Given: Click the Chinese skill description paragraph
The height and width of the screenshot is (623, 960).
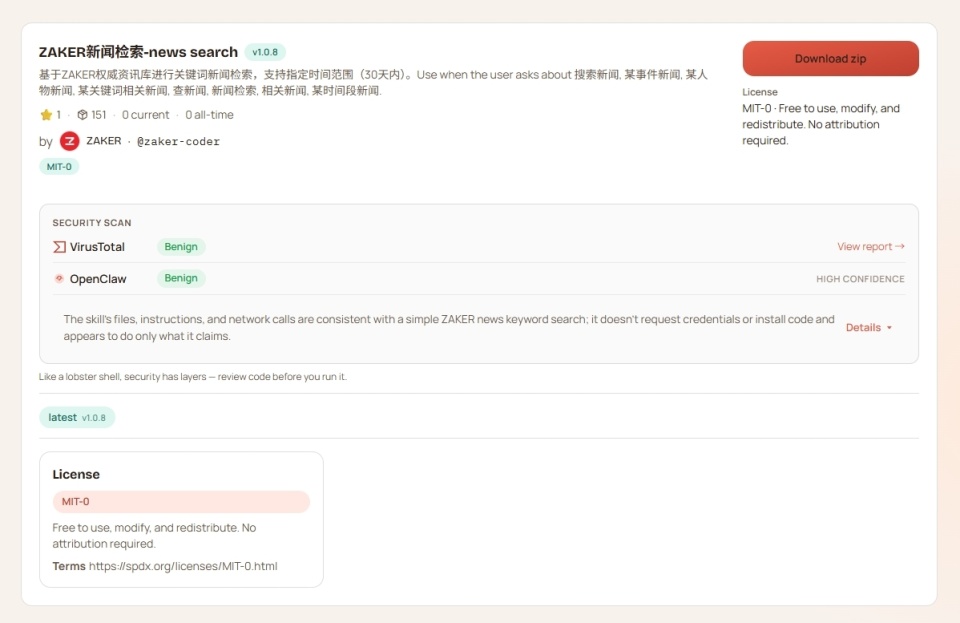Looking at the screenshot, I should click(x=373, y=83).
